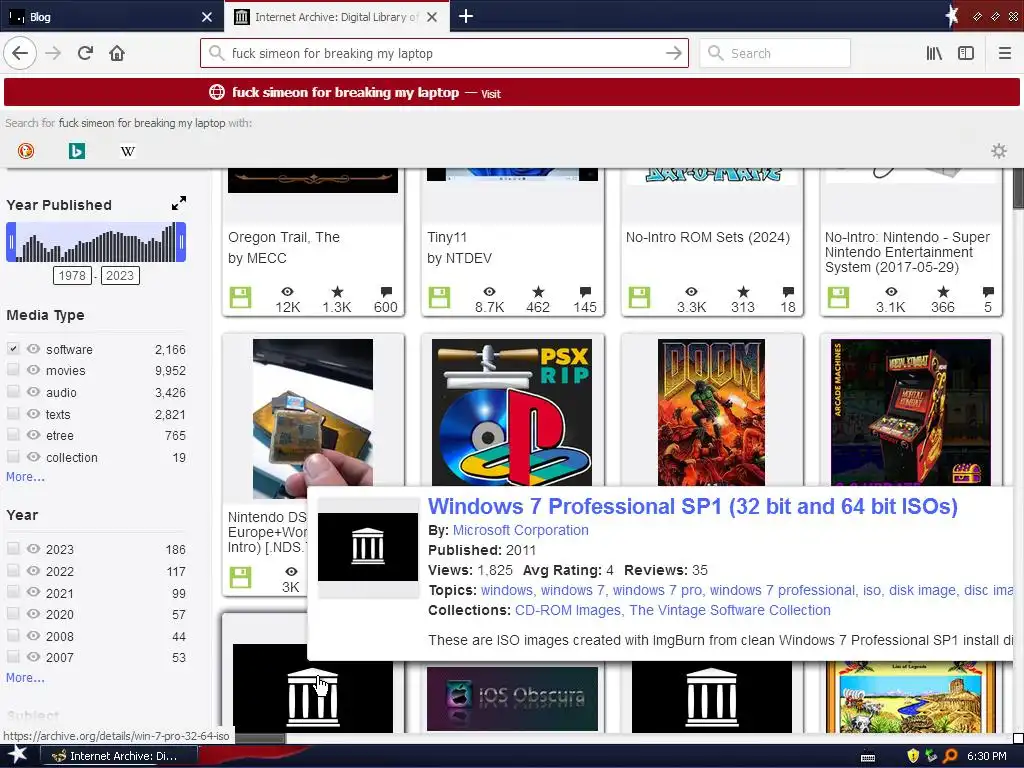Open the Library bookmarks icon
Viewport: 1024px width, 768px height.
click(934, 54)
